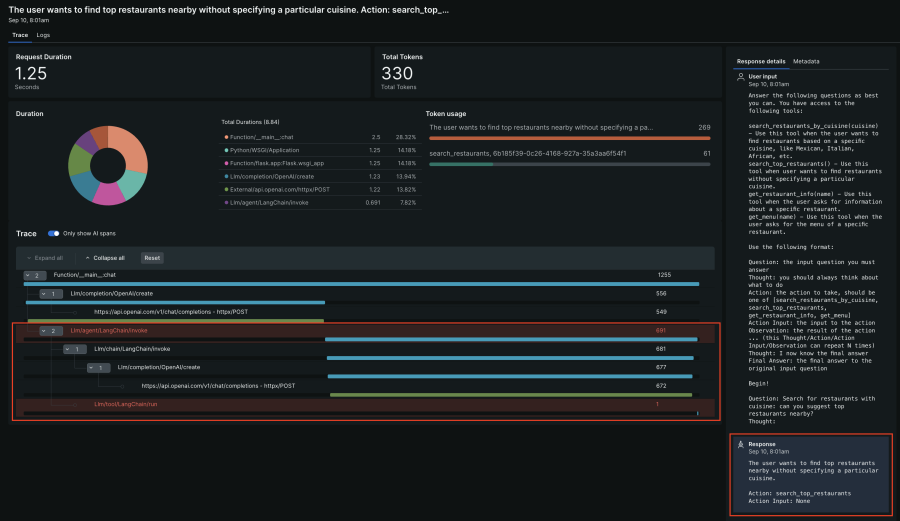Screen dimensions: 900x521
Task: Open the Metadata tab
Action: point(806,61)
